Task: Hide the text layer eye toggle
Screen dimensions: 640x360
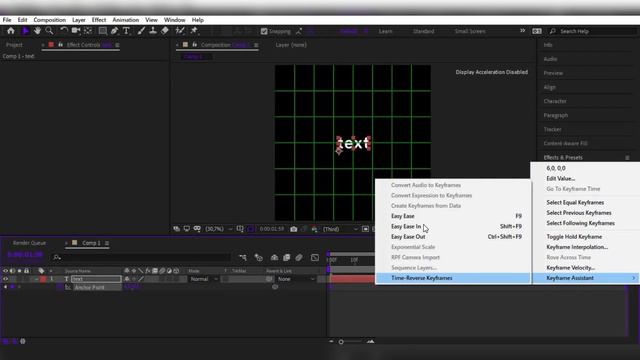Action: 5,279
